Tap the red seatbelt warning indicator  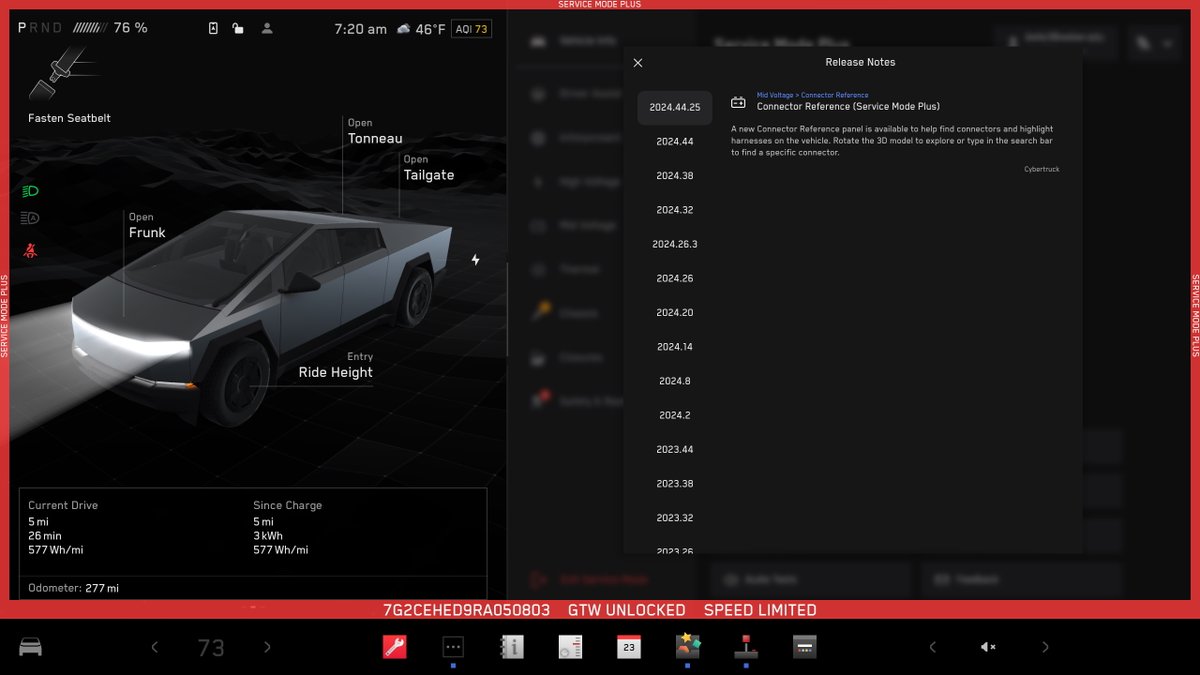[30, 250]
